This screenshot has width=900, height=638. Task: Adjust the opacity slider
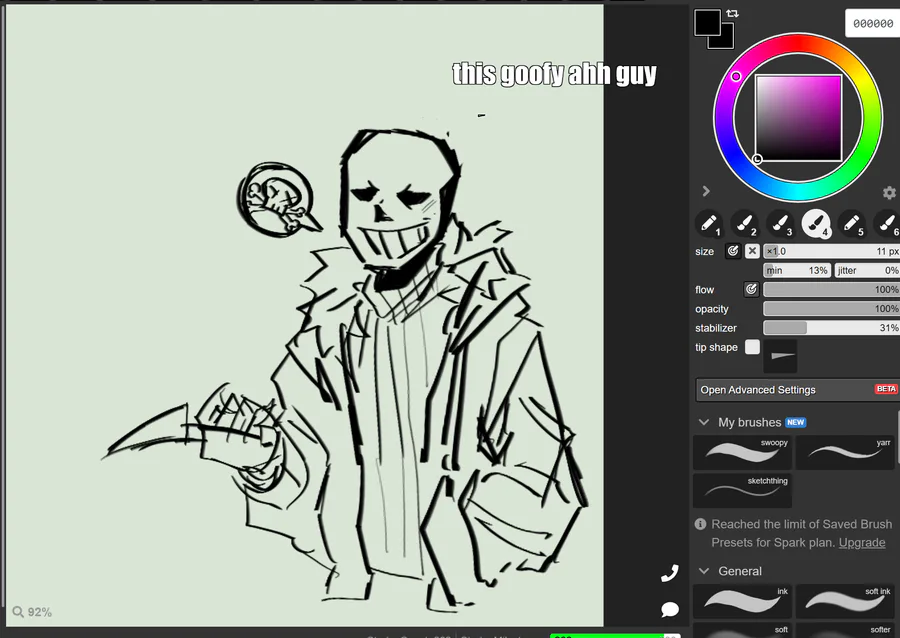click(831, 309)
